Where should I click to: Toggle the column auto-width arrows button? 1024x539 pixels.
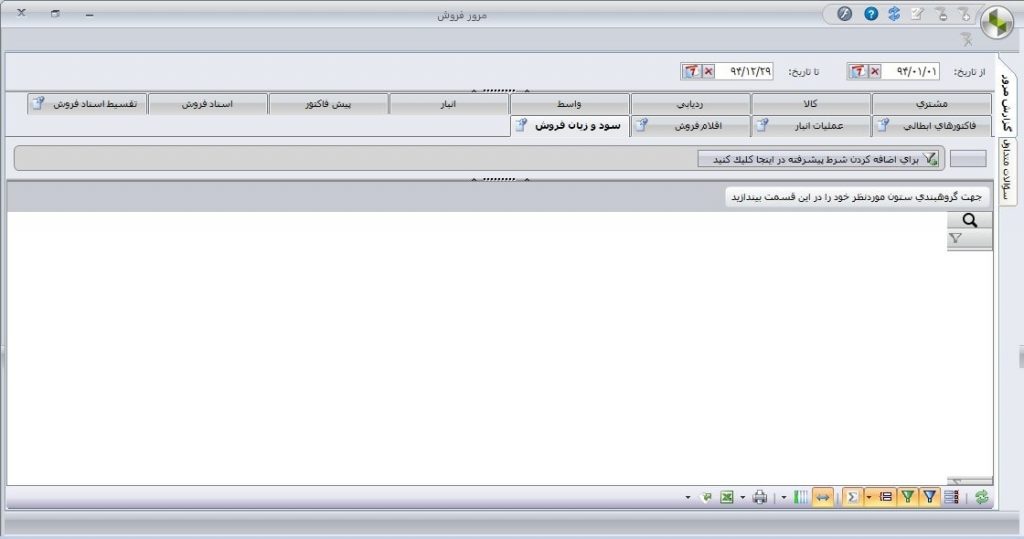click(x=822, y=497)
